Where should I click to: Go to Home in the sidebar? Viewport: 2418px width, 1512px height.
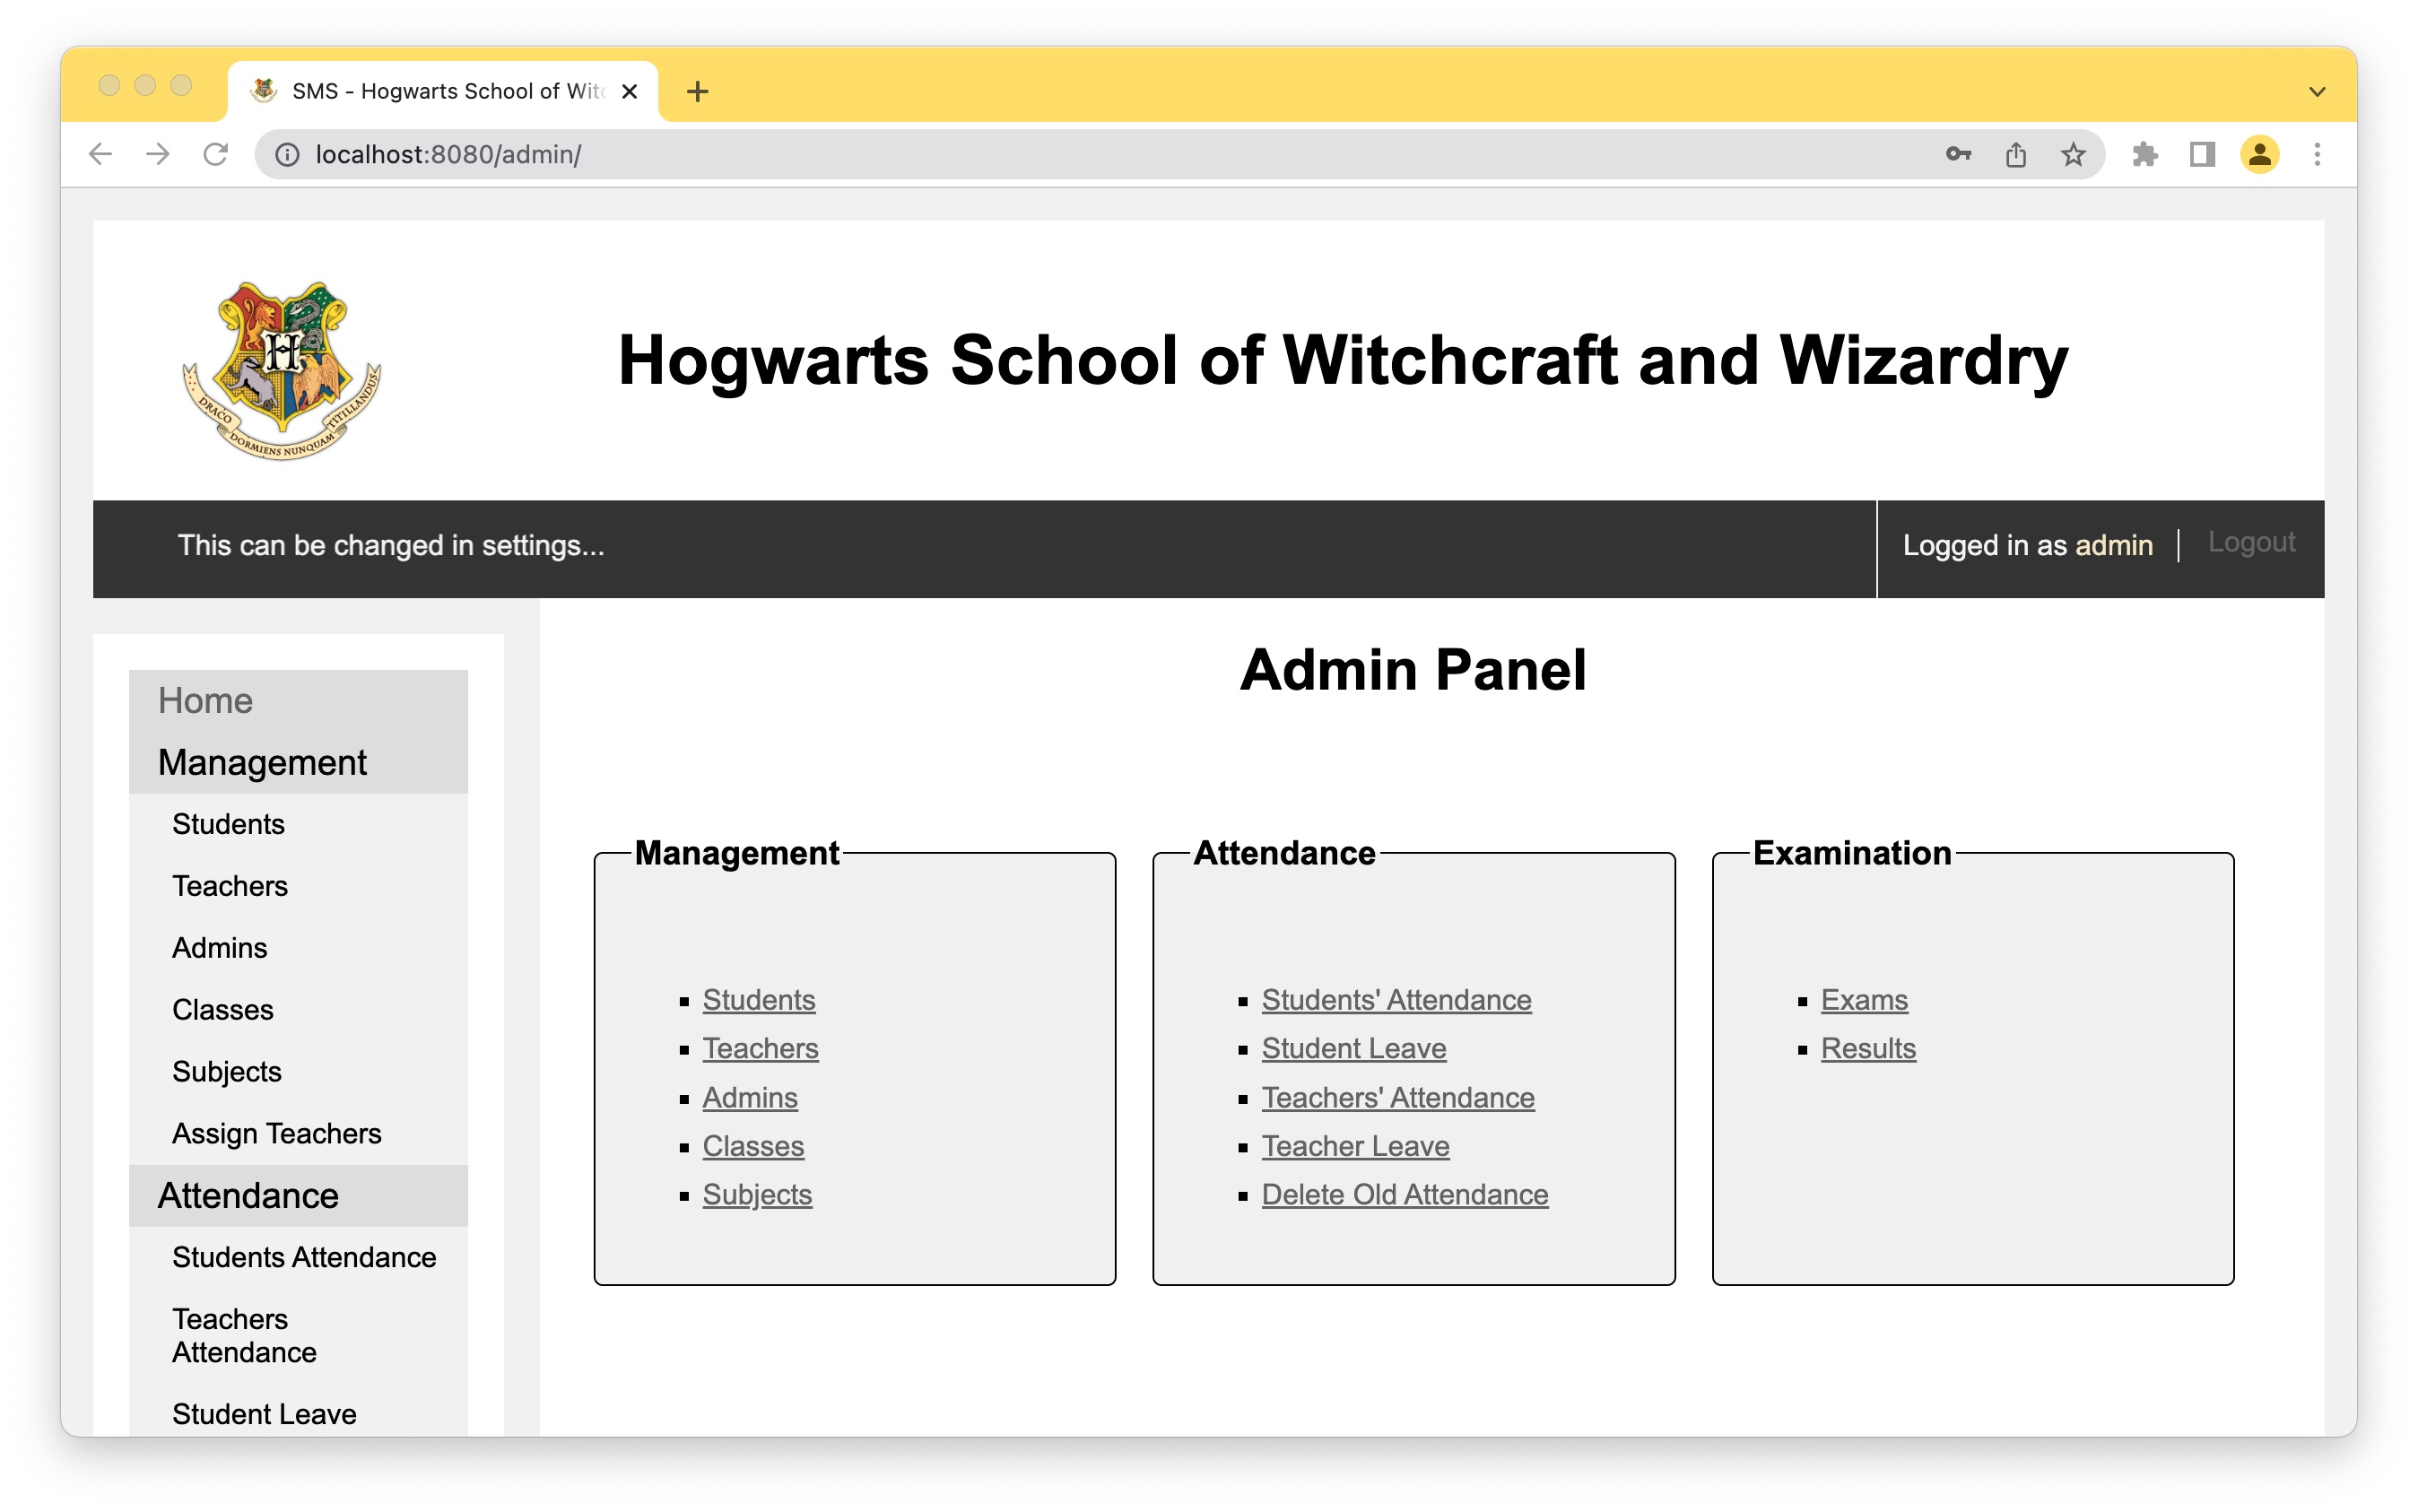(205, 700)
